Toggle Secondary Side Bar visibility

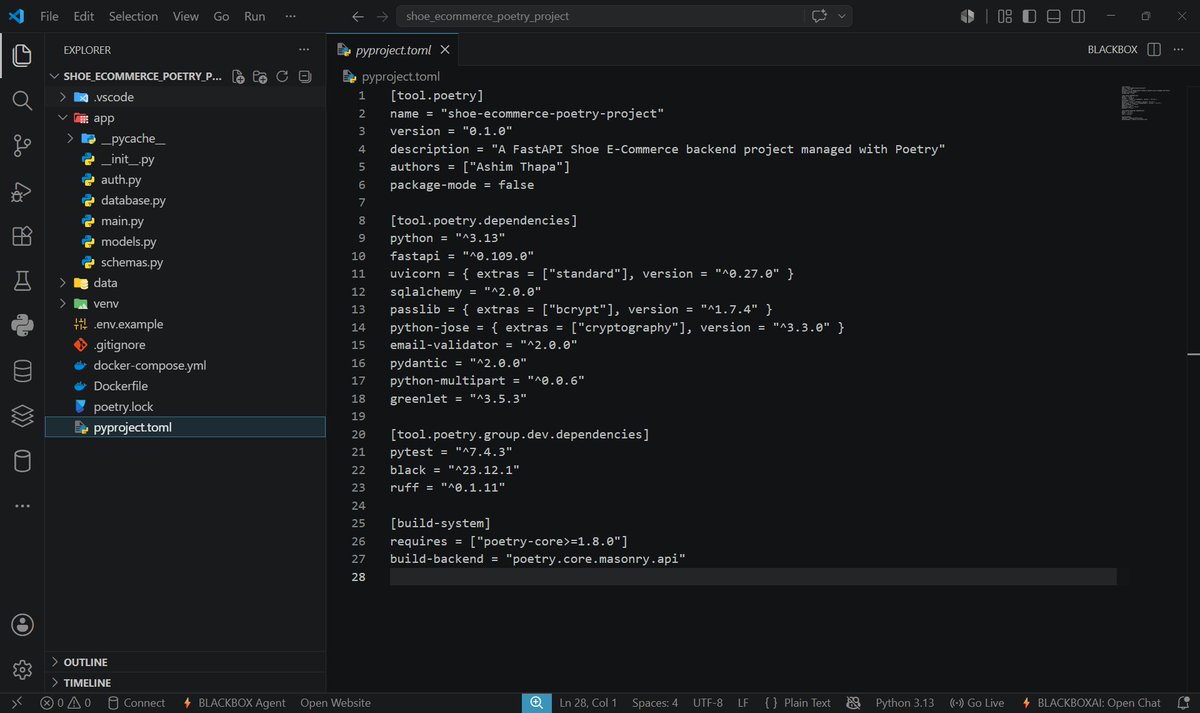[x=1078, y=16]
